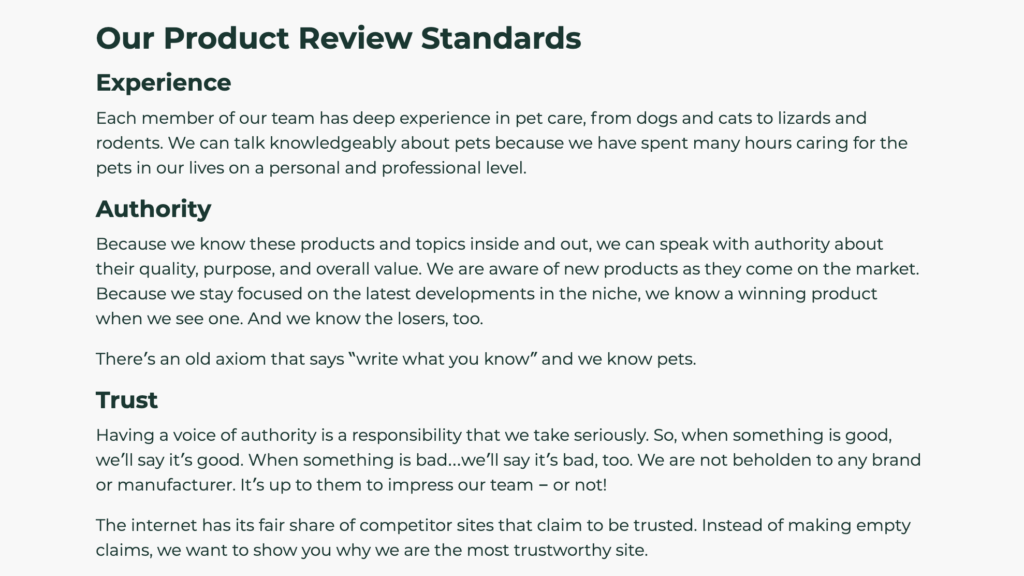1024x576 pixels.
Task: Click the 'Trust' section heading
Action: tap(127, 400)
